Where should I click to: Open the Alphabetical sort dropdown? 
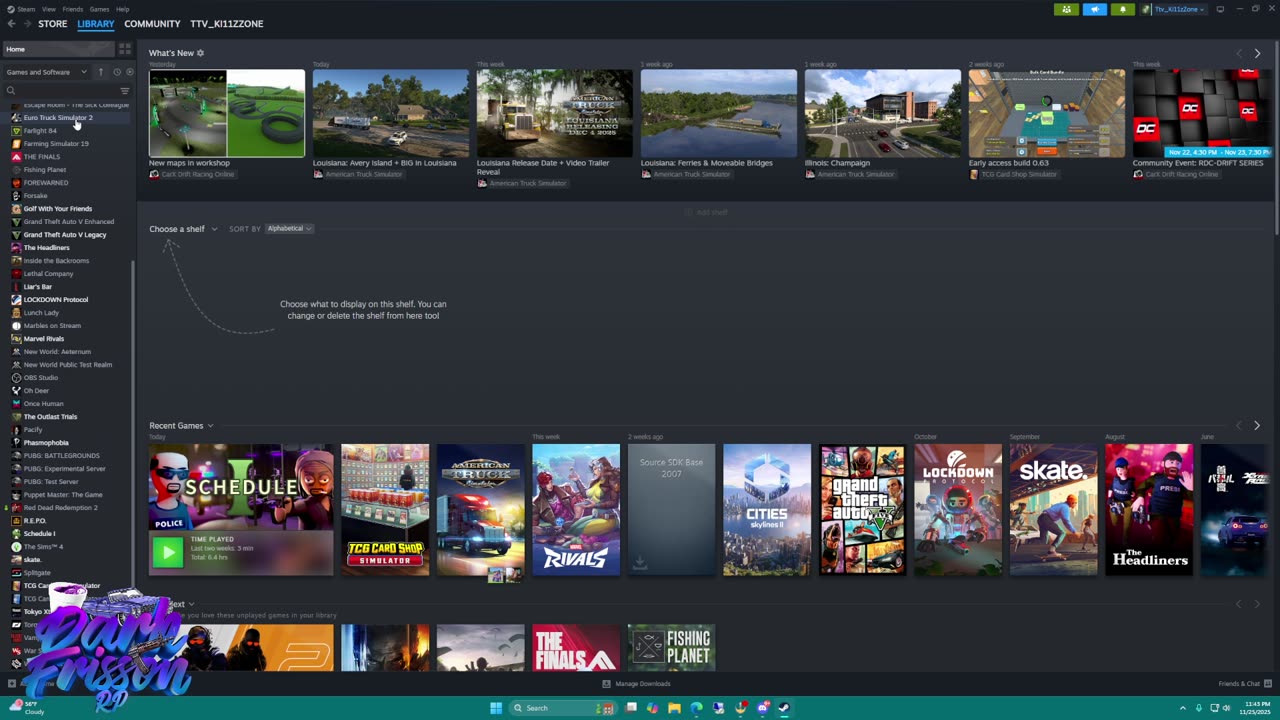coord(290,229)
